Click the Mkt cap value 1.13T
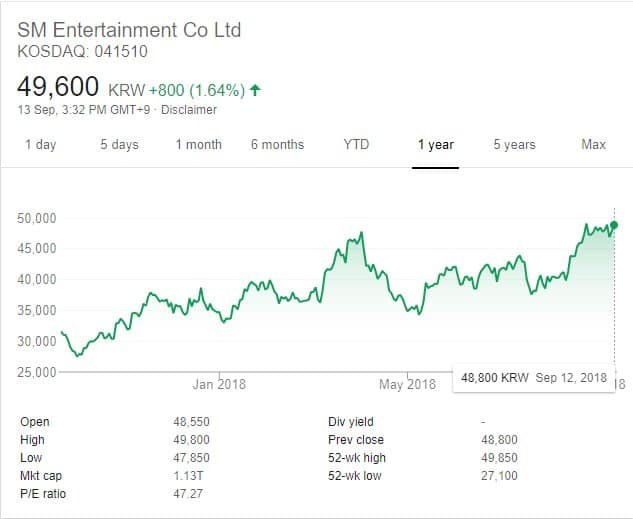 coord(189,476)
